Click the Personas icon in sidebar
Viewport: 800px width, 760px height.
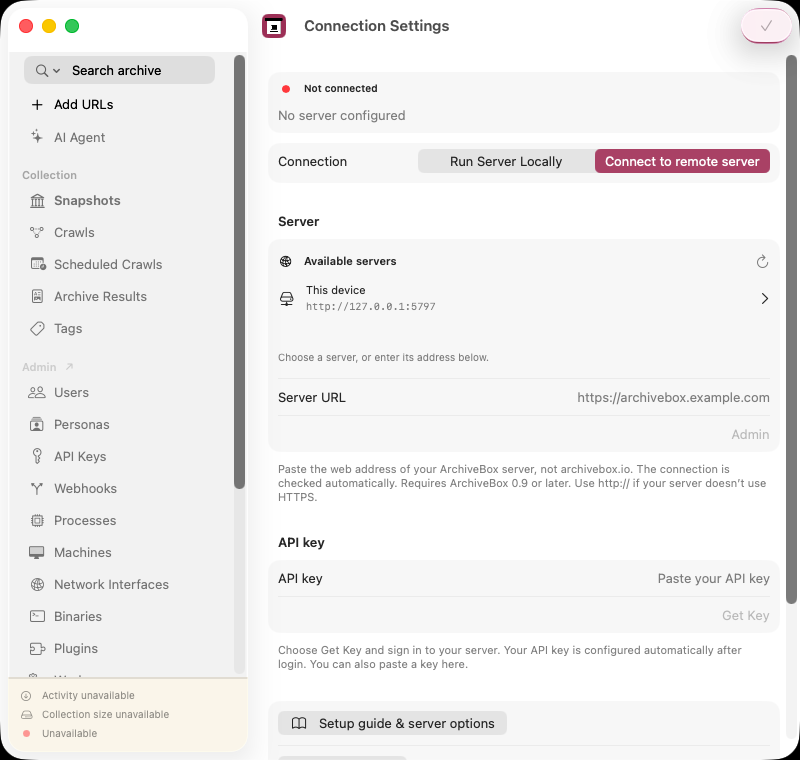pos(37,424)
